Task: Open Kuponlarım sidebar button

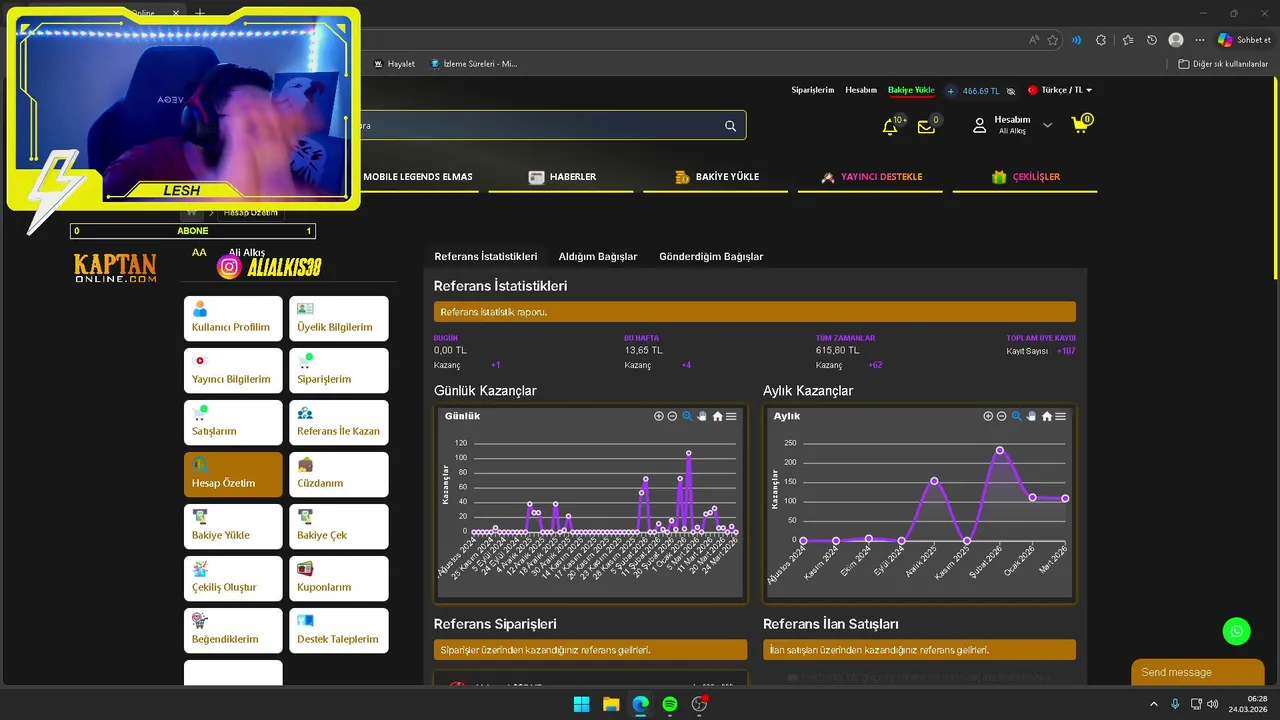Action: click(339, 578)
